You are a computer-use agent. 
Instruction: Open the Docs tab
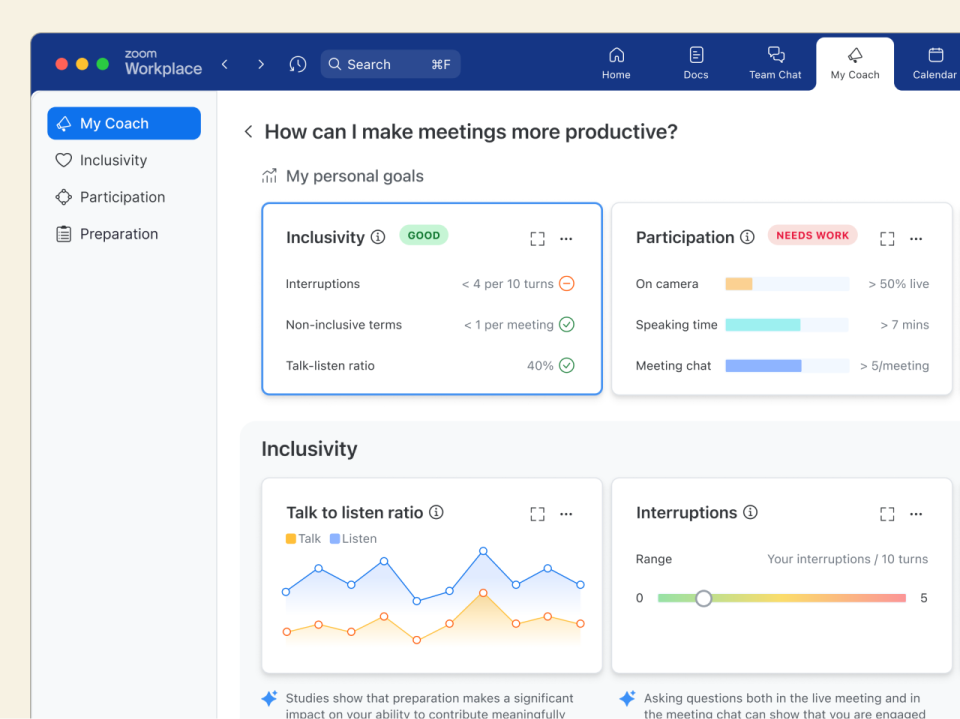click(696, 63)
